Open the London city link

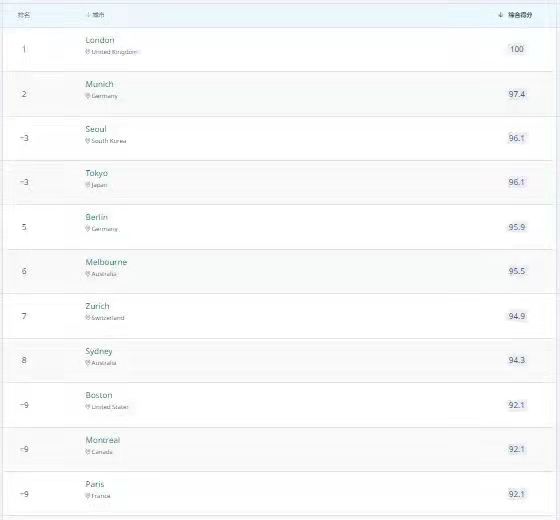pyautogui.click(x=100, y=40)
